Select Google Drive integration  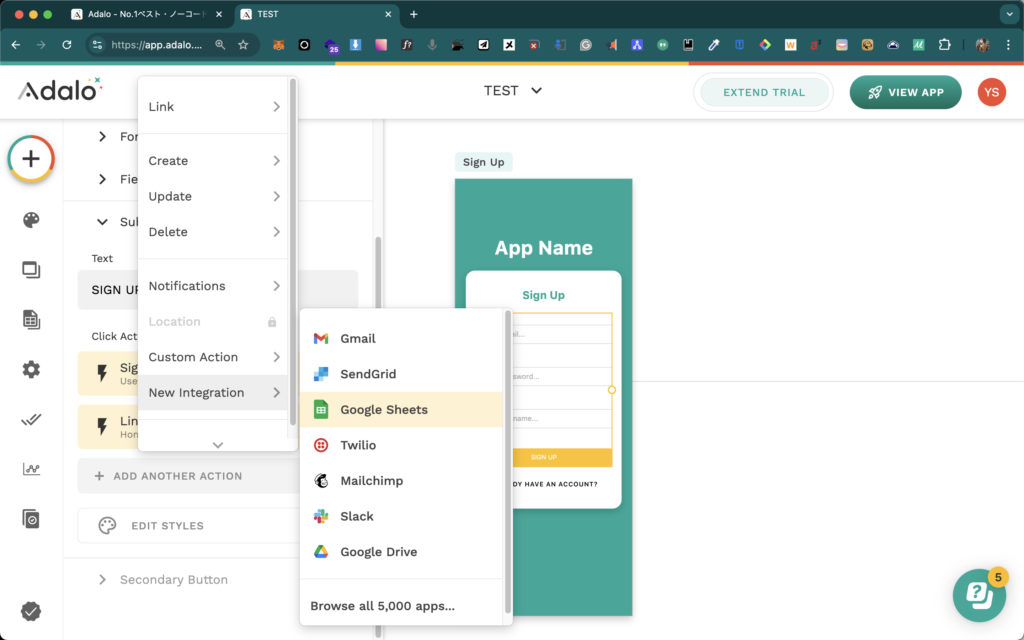coord(402,552)
